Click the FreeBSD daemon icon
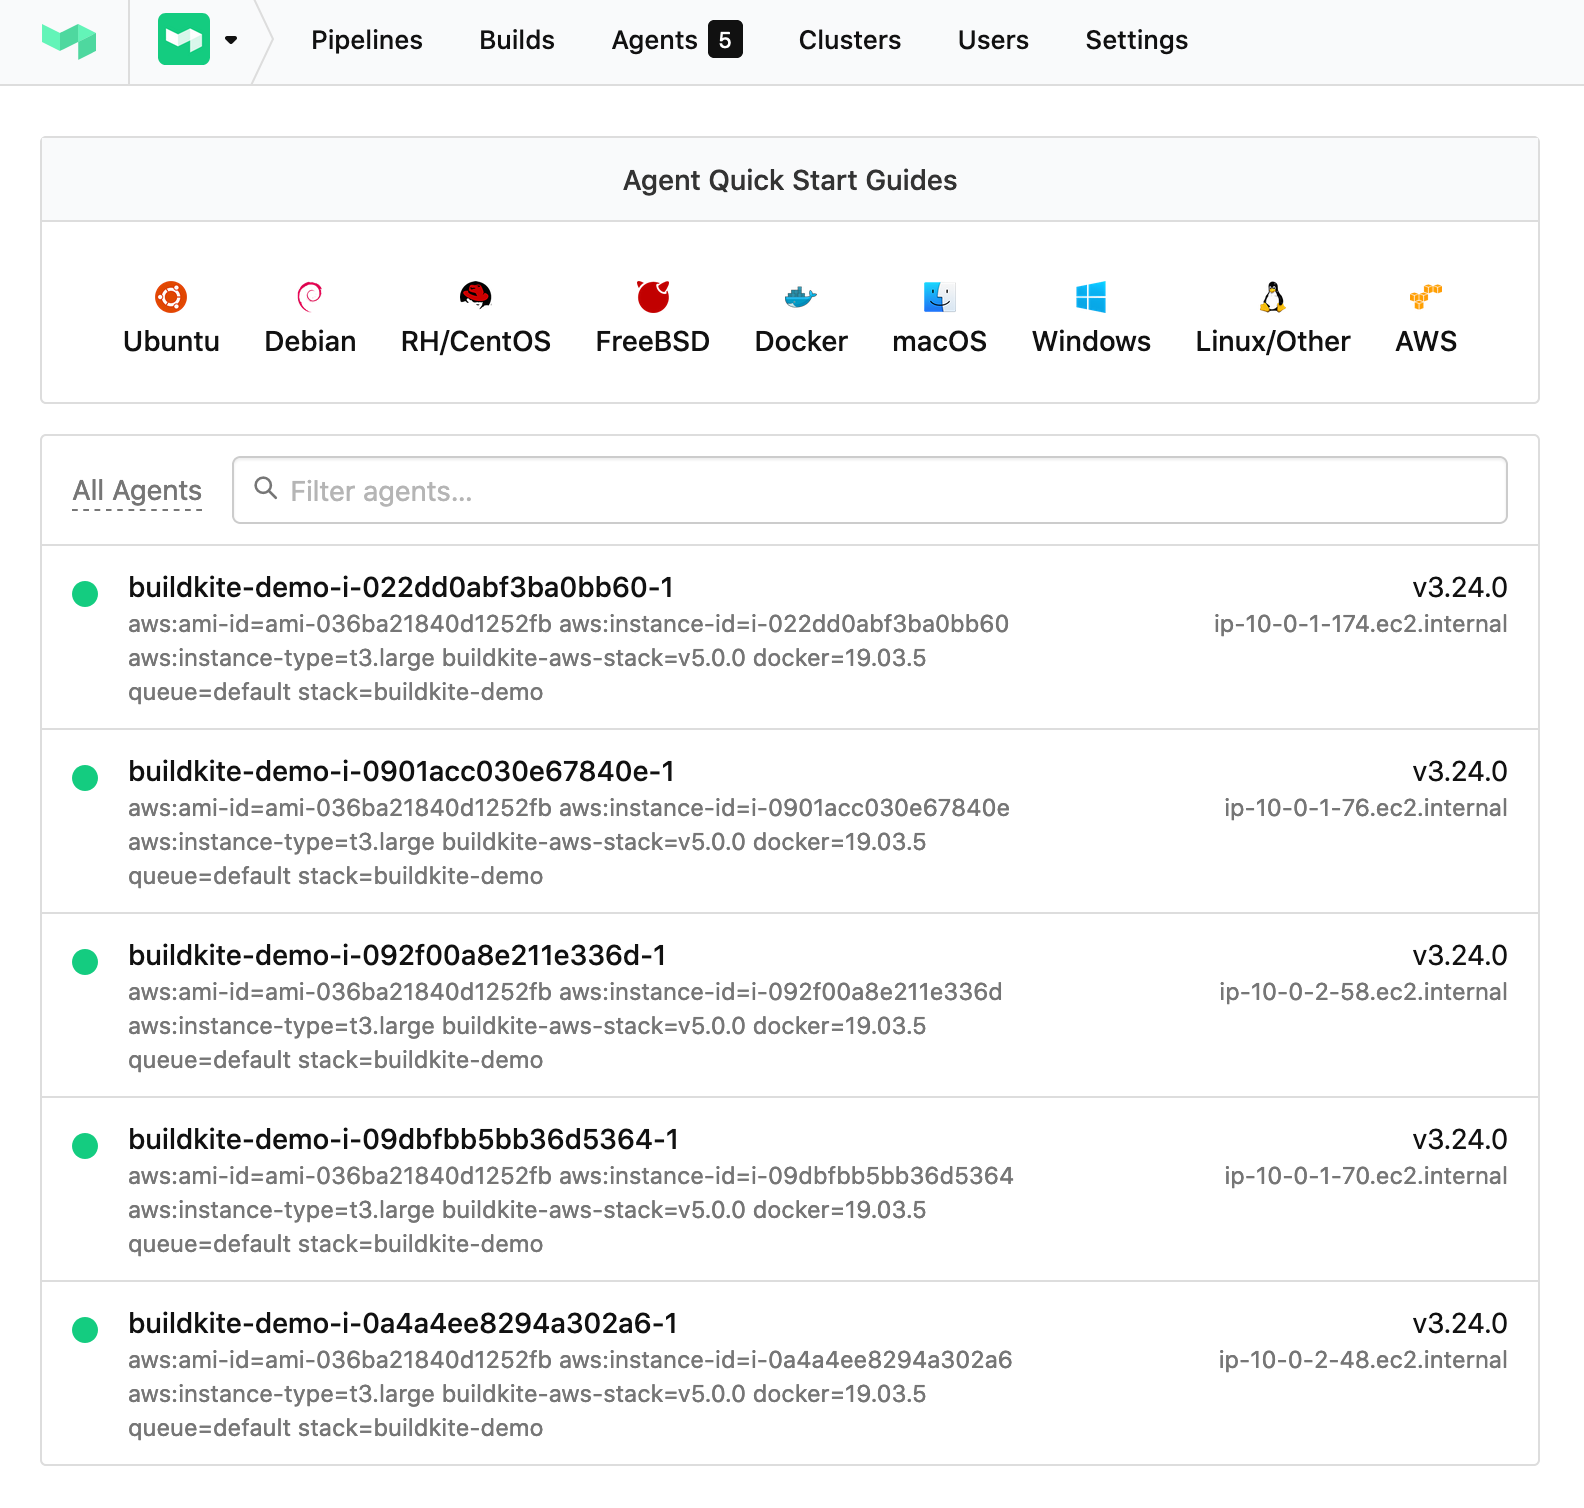Viewport: 1584px width, 1508px height. point(653,297)
